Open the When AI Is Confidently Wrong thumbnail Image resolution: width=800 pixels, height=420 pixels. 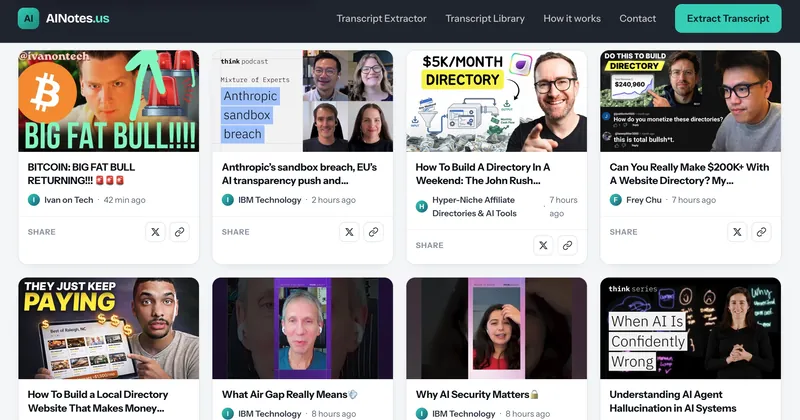[x=690, y=328]
